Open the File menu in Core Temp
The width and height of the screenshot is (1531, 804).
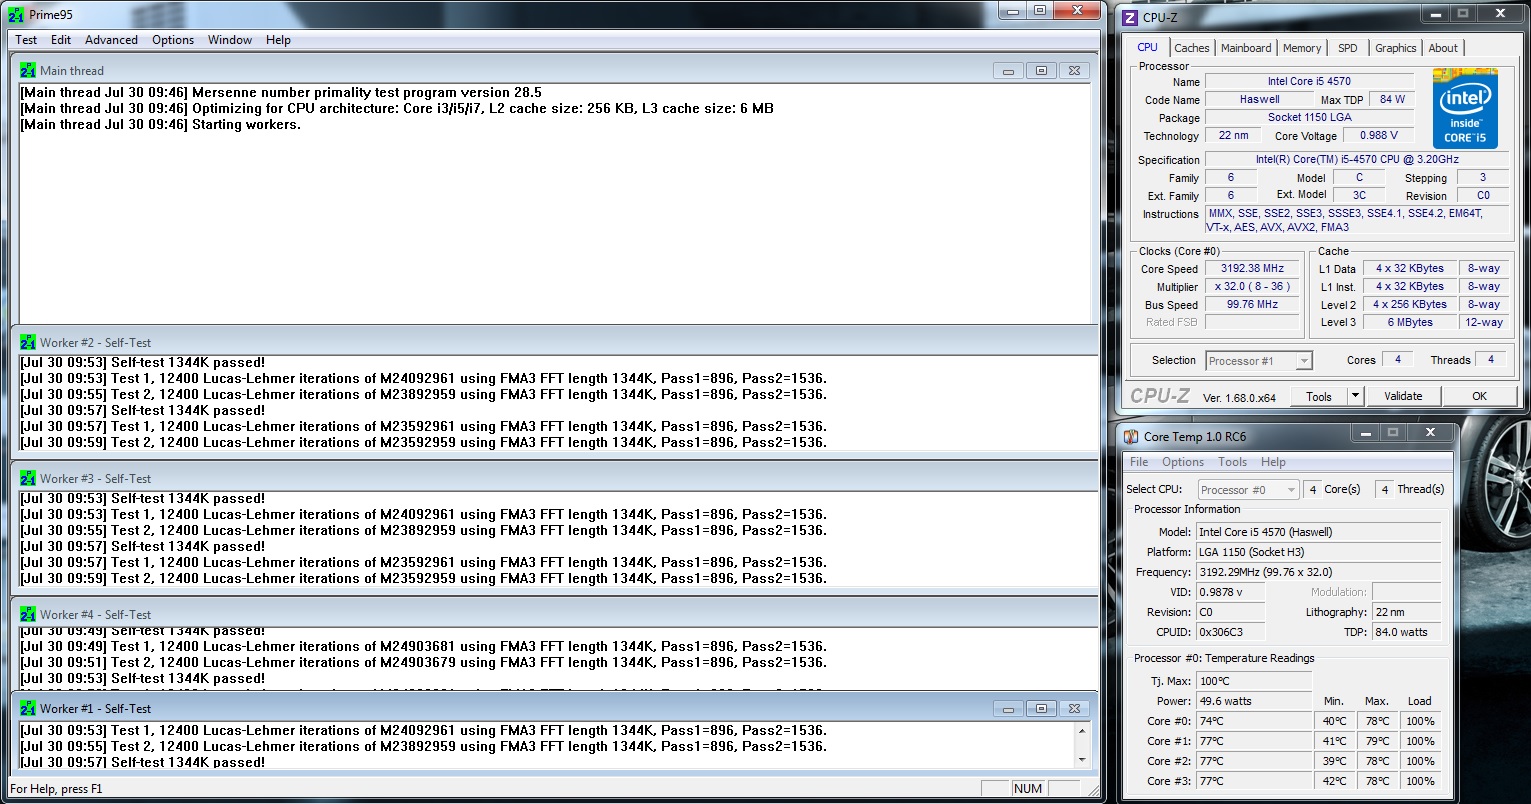coord(1139,462)
